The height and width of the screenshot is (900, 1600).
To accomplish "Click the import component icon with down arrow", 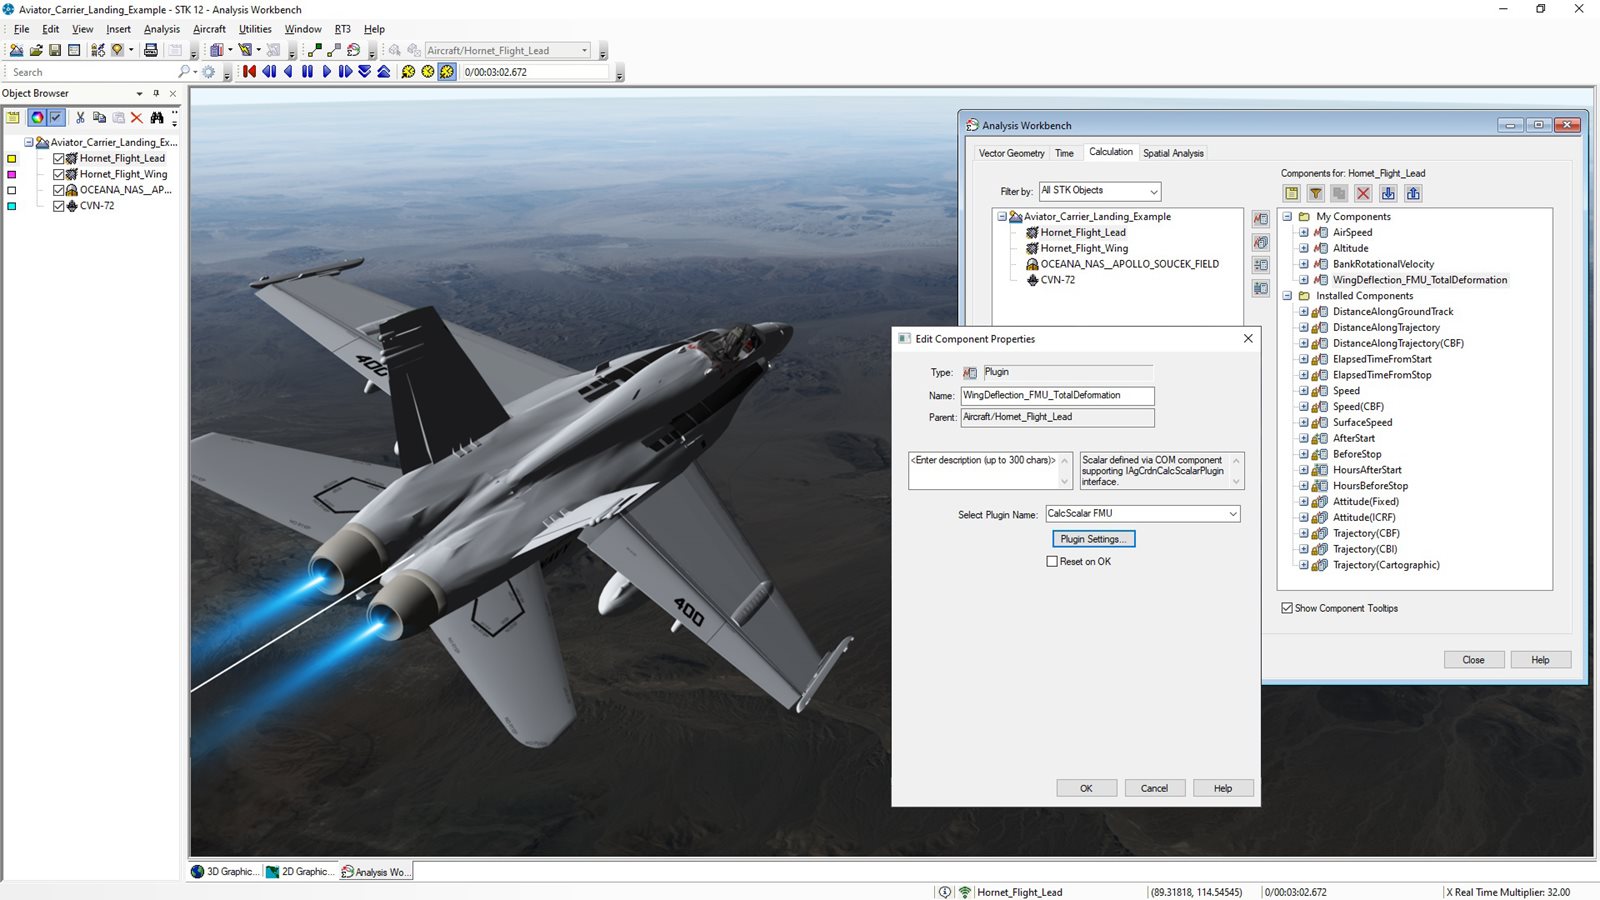I will click(x=1388, y=194).
